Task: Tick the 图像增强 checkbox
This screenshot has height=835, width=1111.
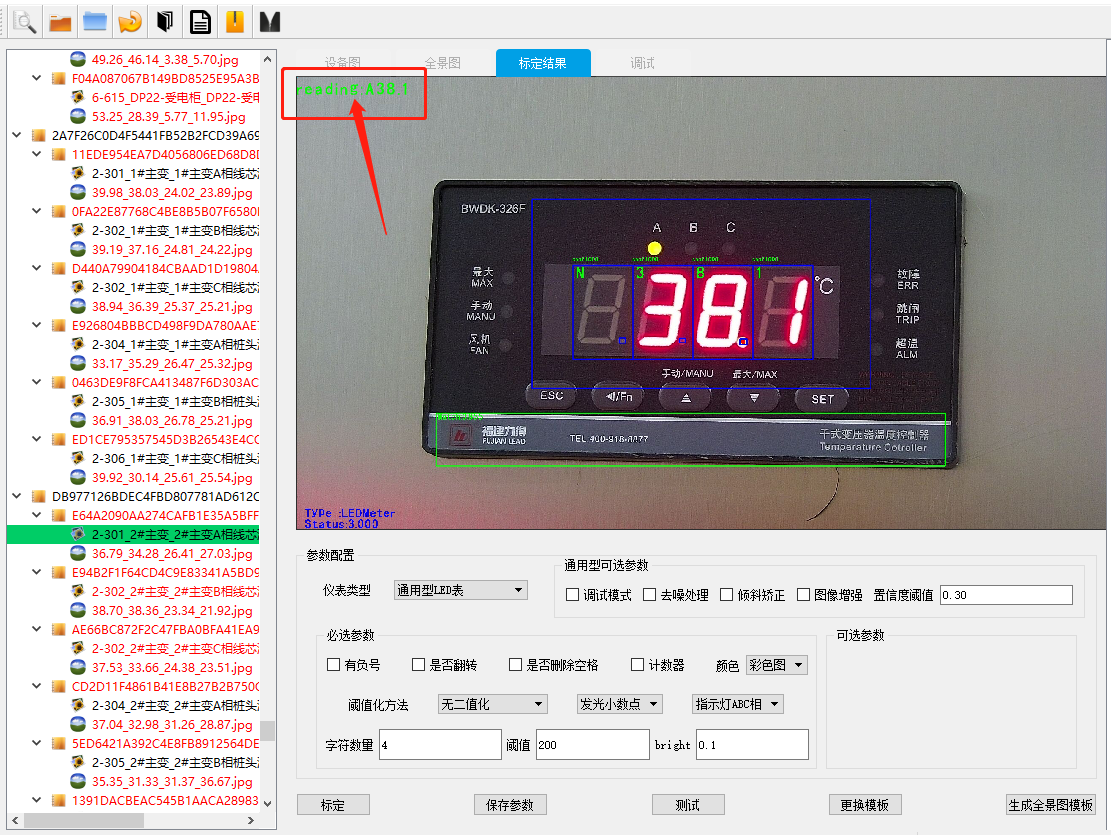Action: (x=803, y=595)
